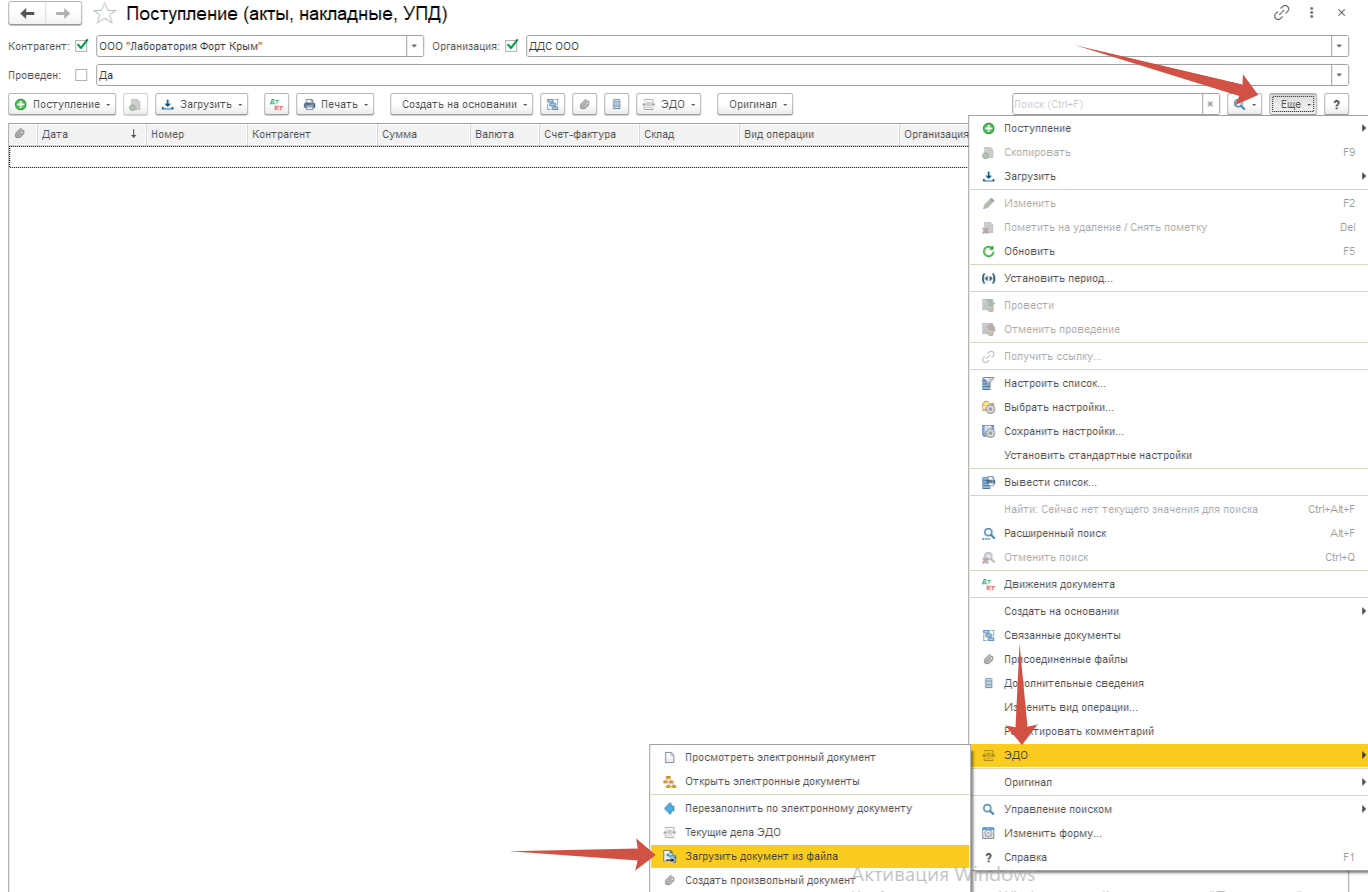Open help with the question mark button
The height and width of the screenshot is (892, 1368).
1336,104
